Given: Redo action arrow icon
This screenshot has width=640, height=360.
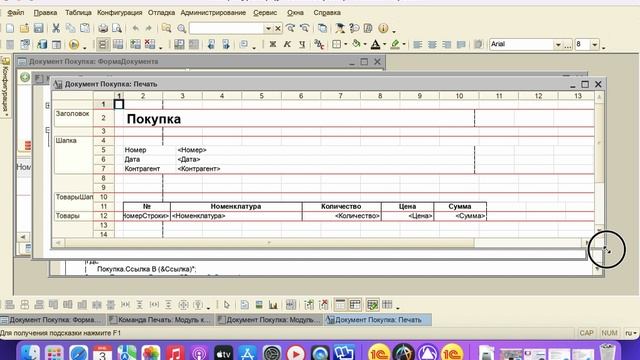Looking at the screenshot, I should point(149,28).
